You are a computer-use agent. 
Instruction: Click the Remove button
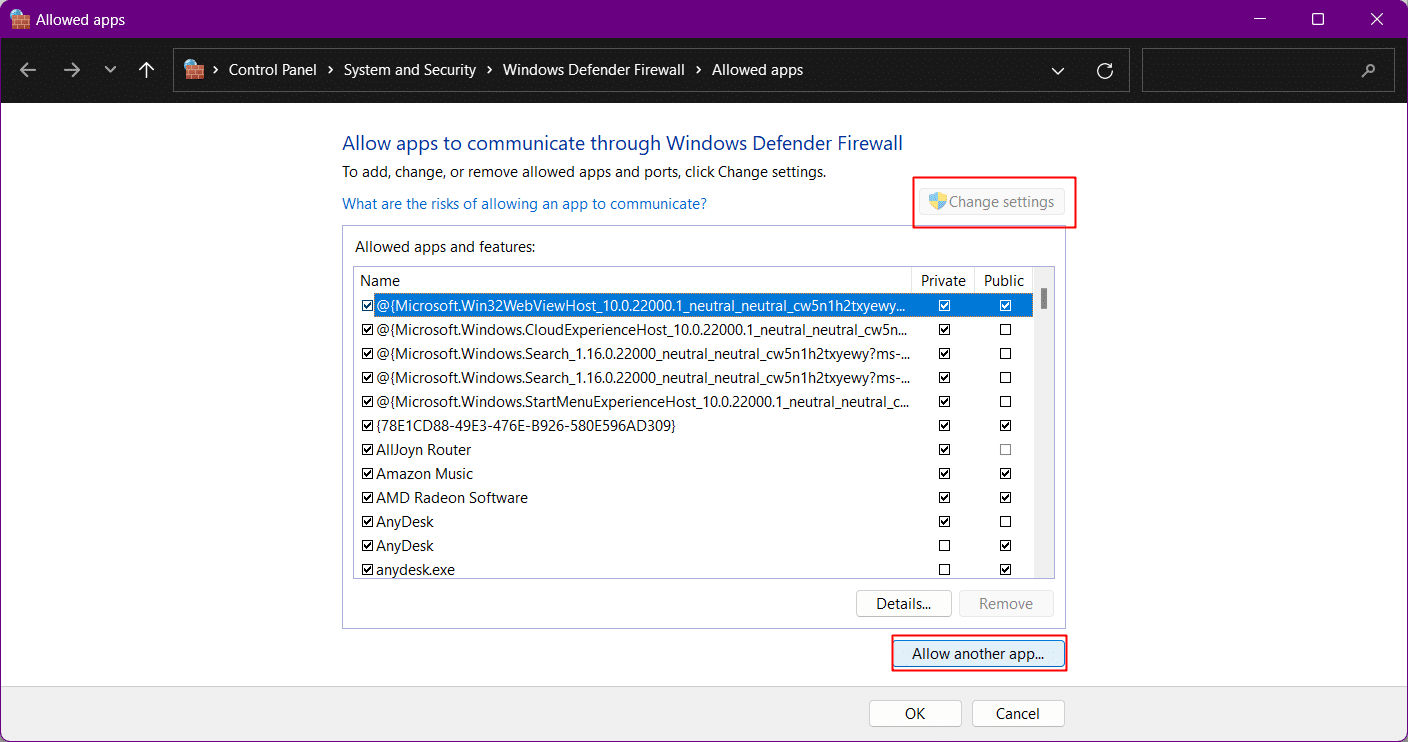(x=1006, y=604)
